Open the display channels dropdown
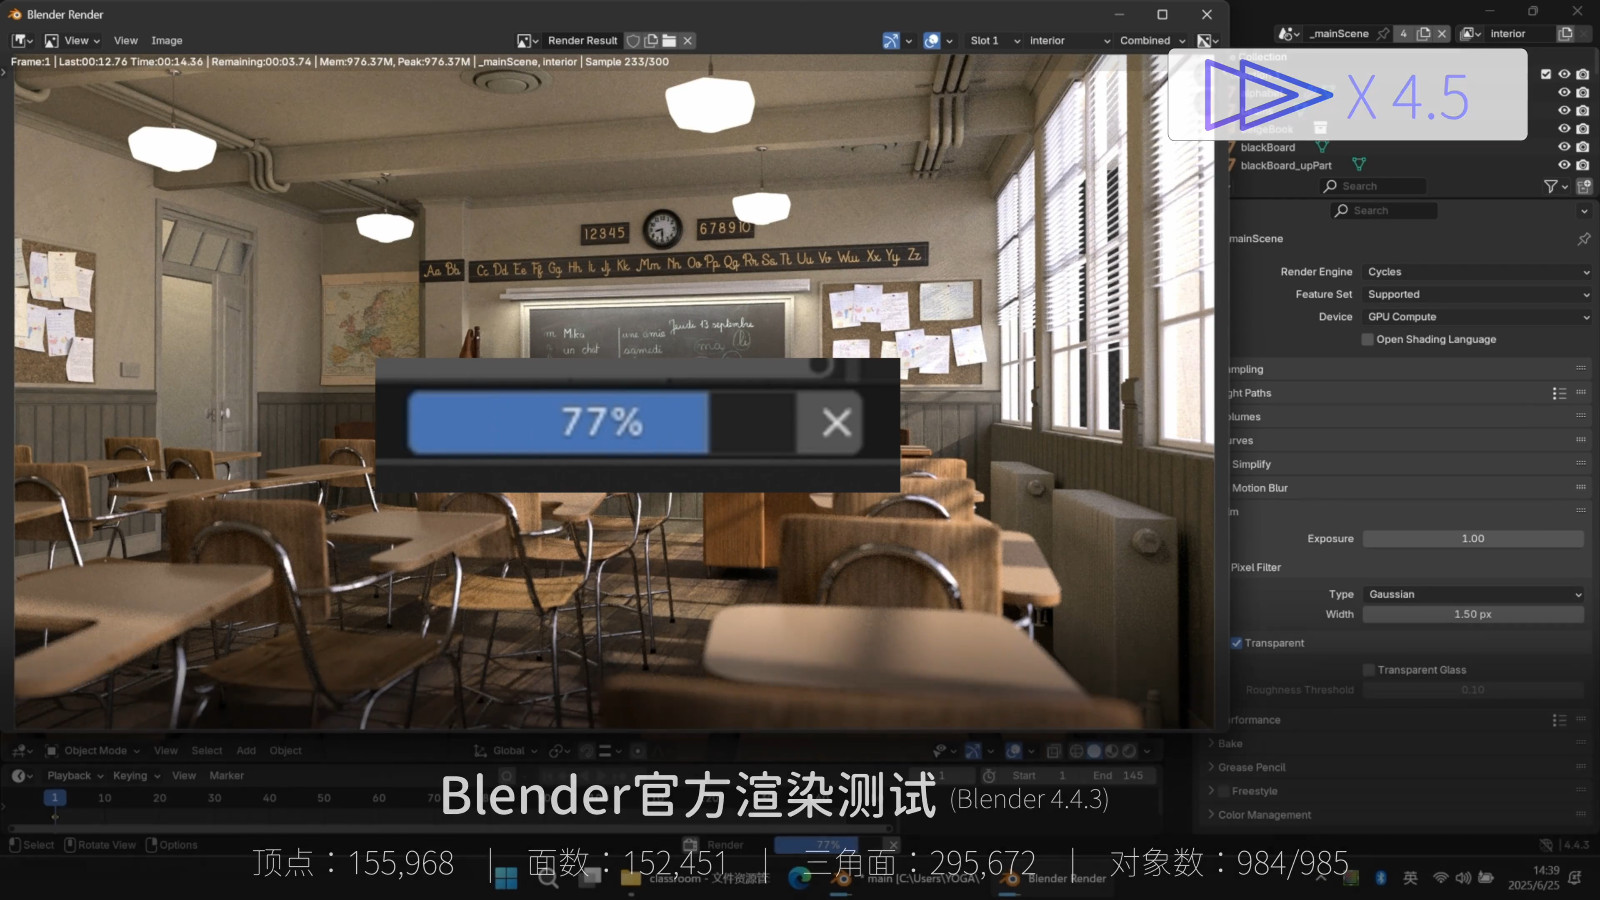 pyautogui.click(x=1208, y=41)
